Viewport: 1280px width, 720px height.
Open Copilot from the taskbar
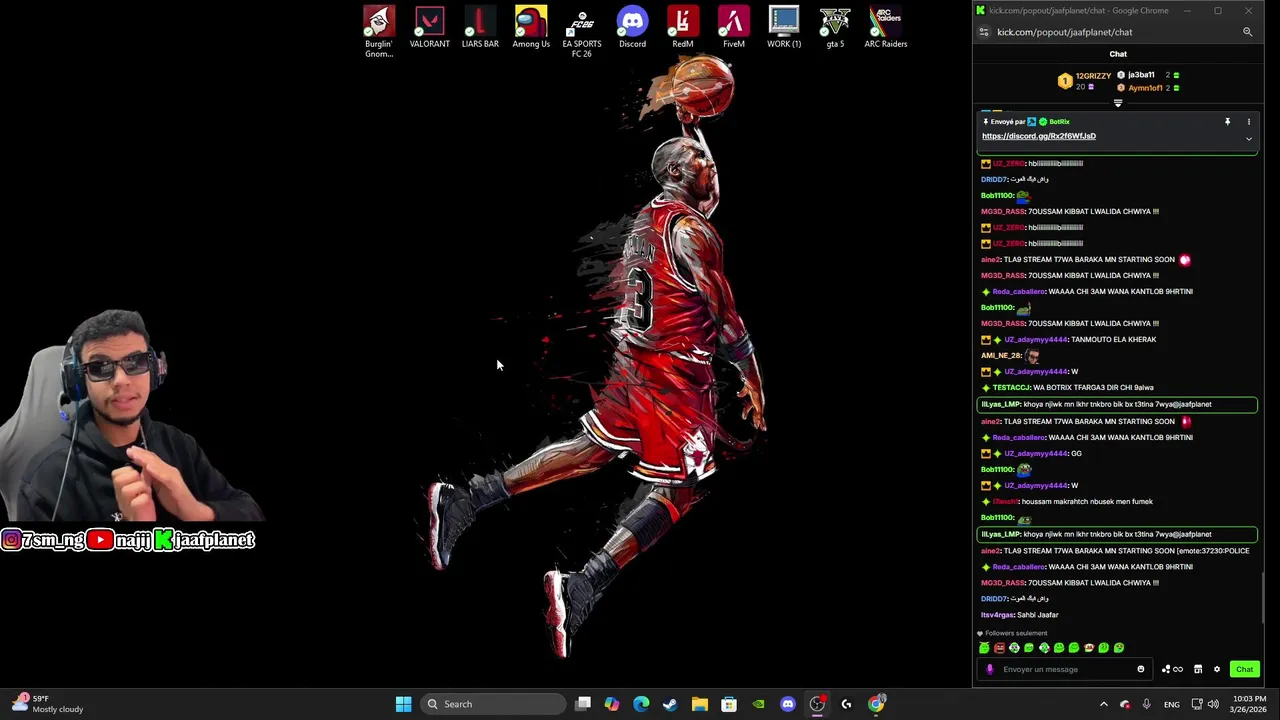click(x=612, y=704)
